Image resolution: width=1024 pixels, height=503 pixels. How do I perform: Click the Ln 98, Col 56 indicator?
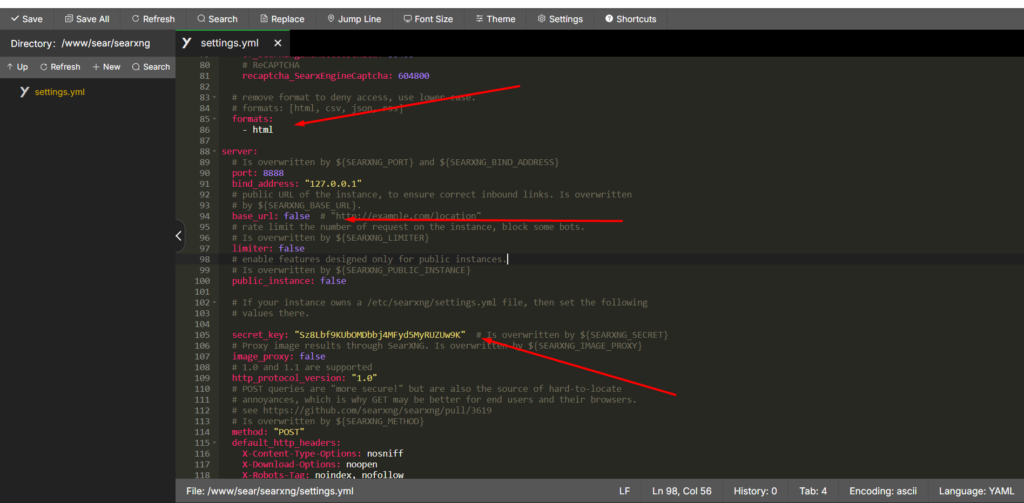683,491
